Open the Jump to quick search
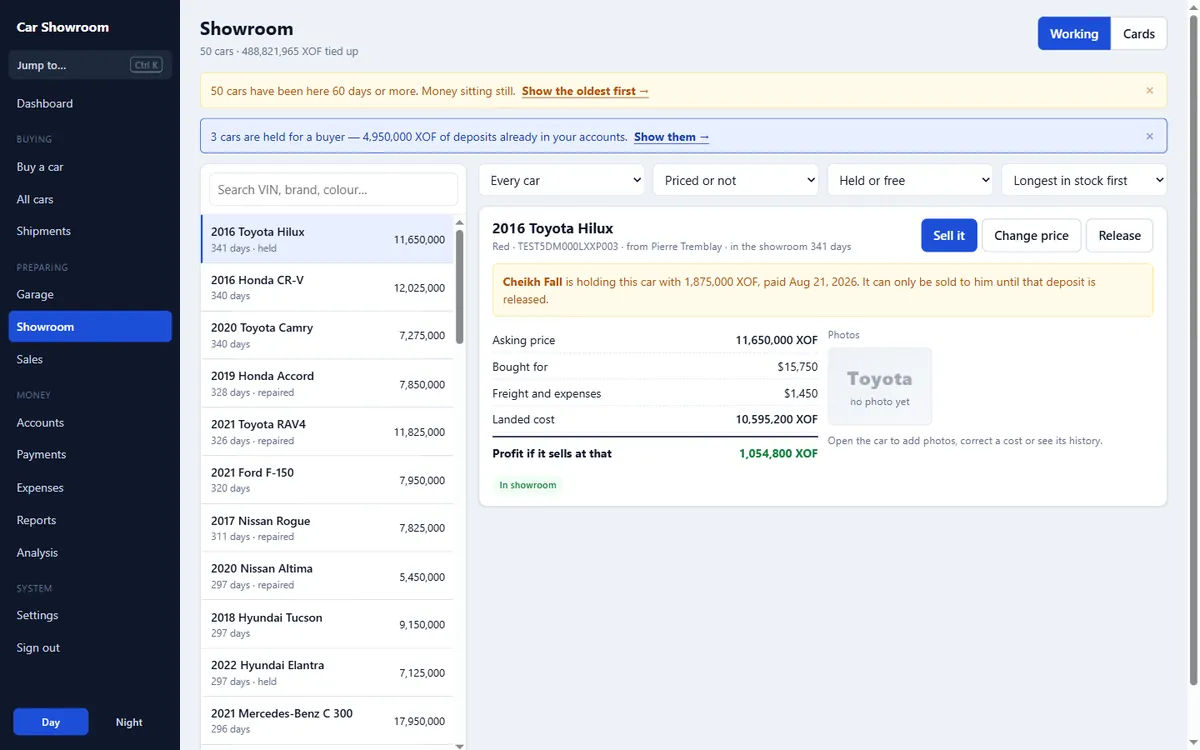Screen dimensions: 1200x750 [x=90, y=65]
